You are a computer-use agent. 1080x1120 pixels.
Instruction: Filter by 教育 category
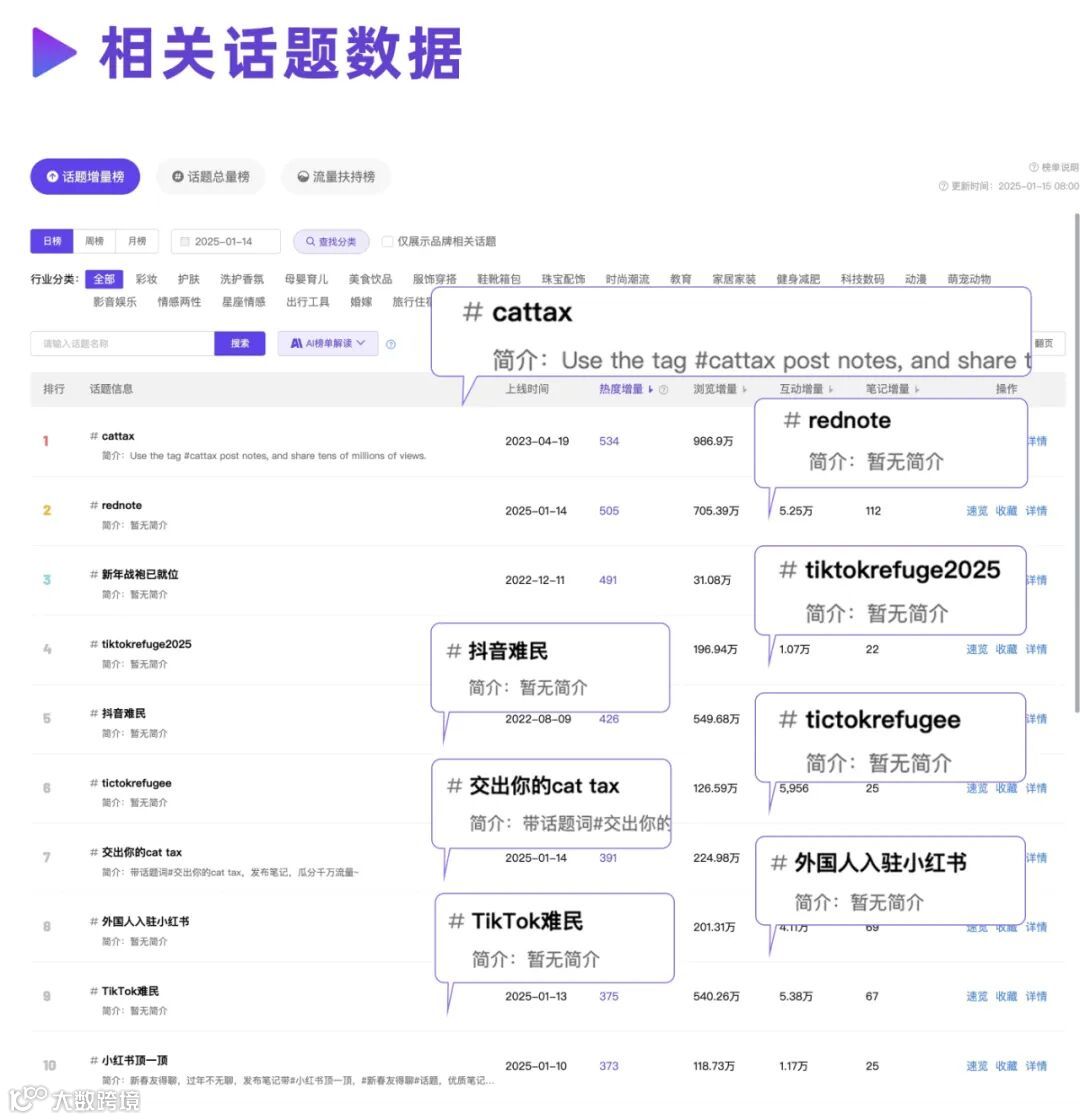(681, 279)
